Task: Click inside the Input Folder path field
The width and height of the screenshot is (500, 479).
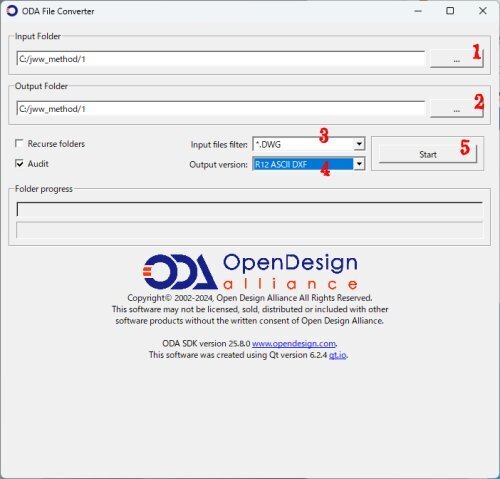Action: pos(221,59)
